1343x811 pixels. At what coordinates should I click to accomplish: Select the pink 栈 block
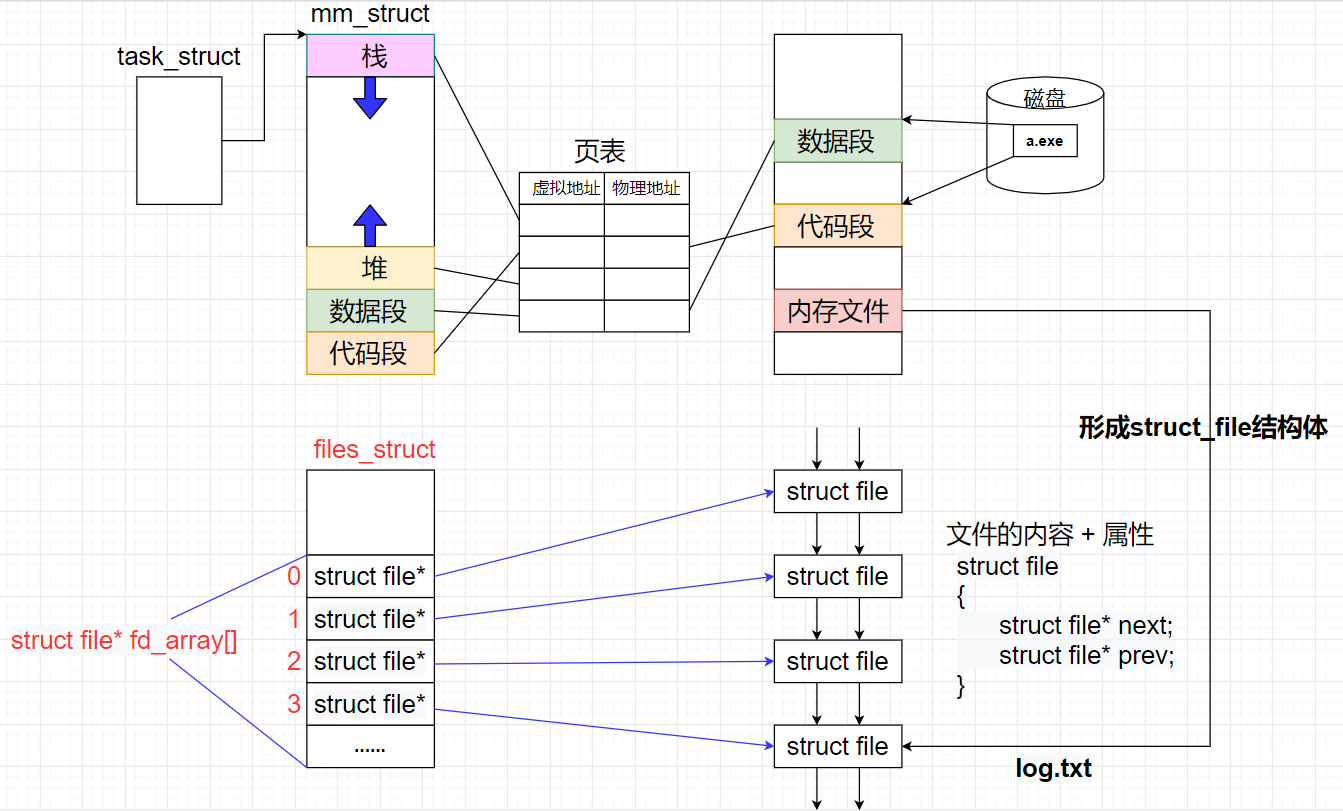click(370, 56)
